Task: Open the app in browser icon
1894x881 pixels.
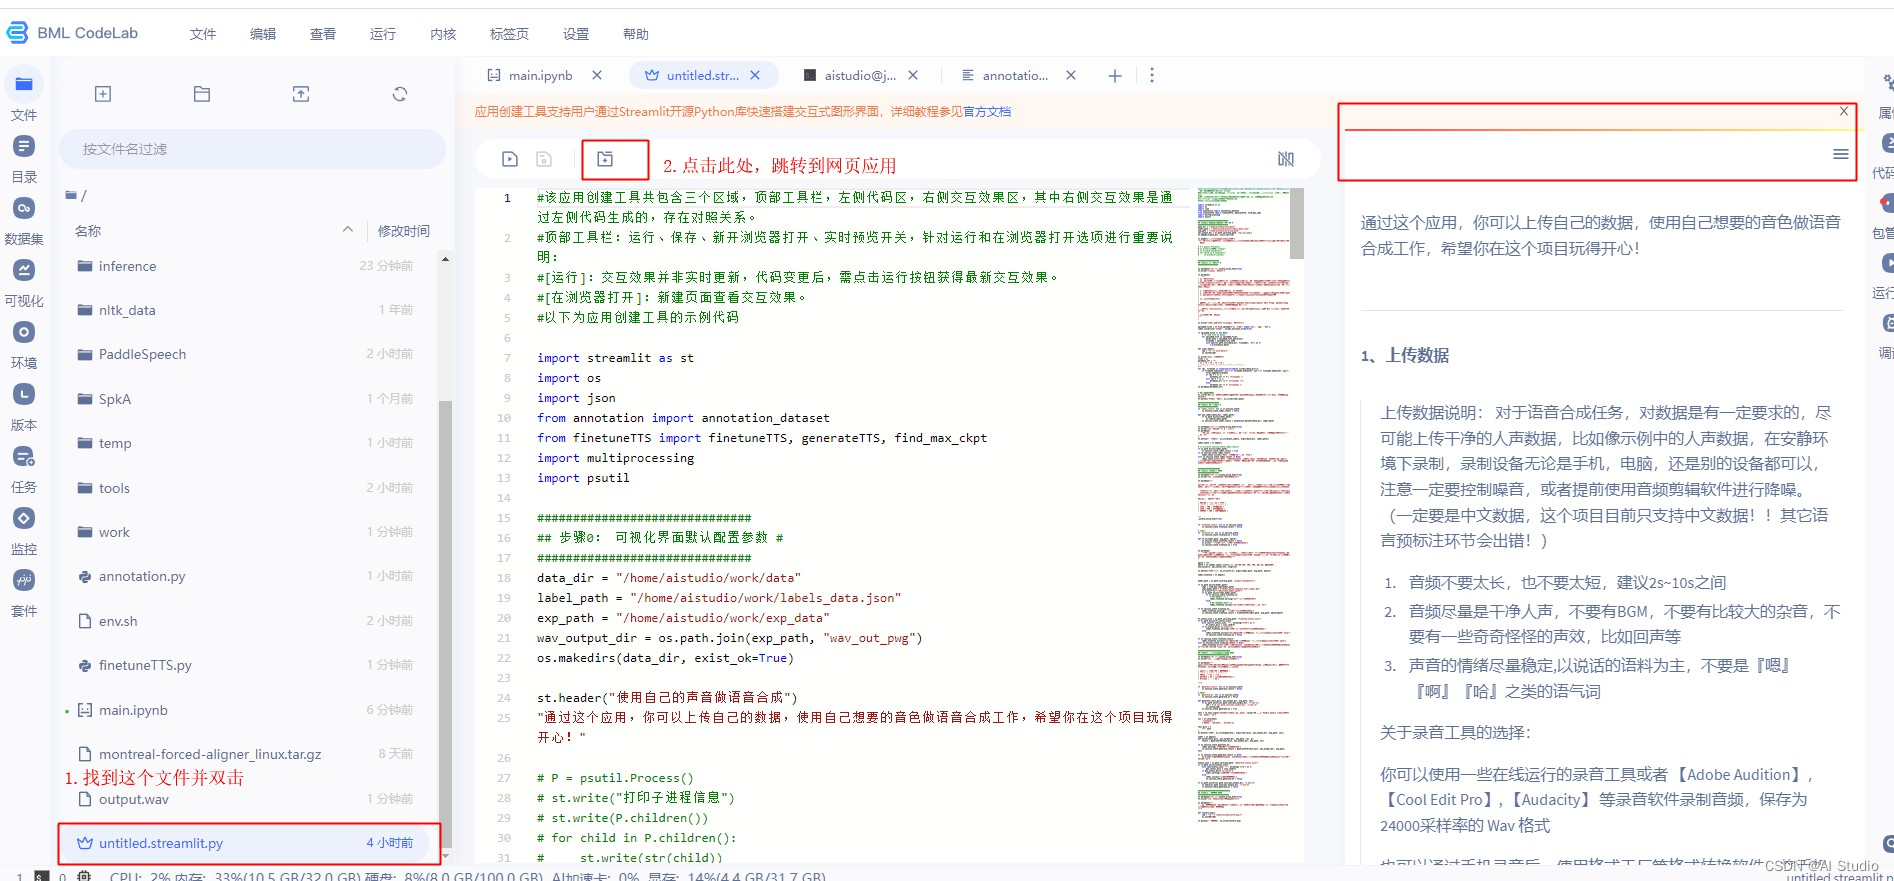Action: [x=605, y=159]
